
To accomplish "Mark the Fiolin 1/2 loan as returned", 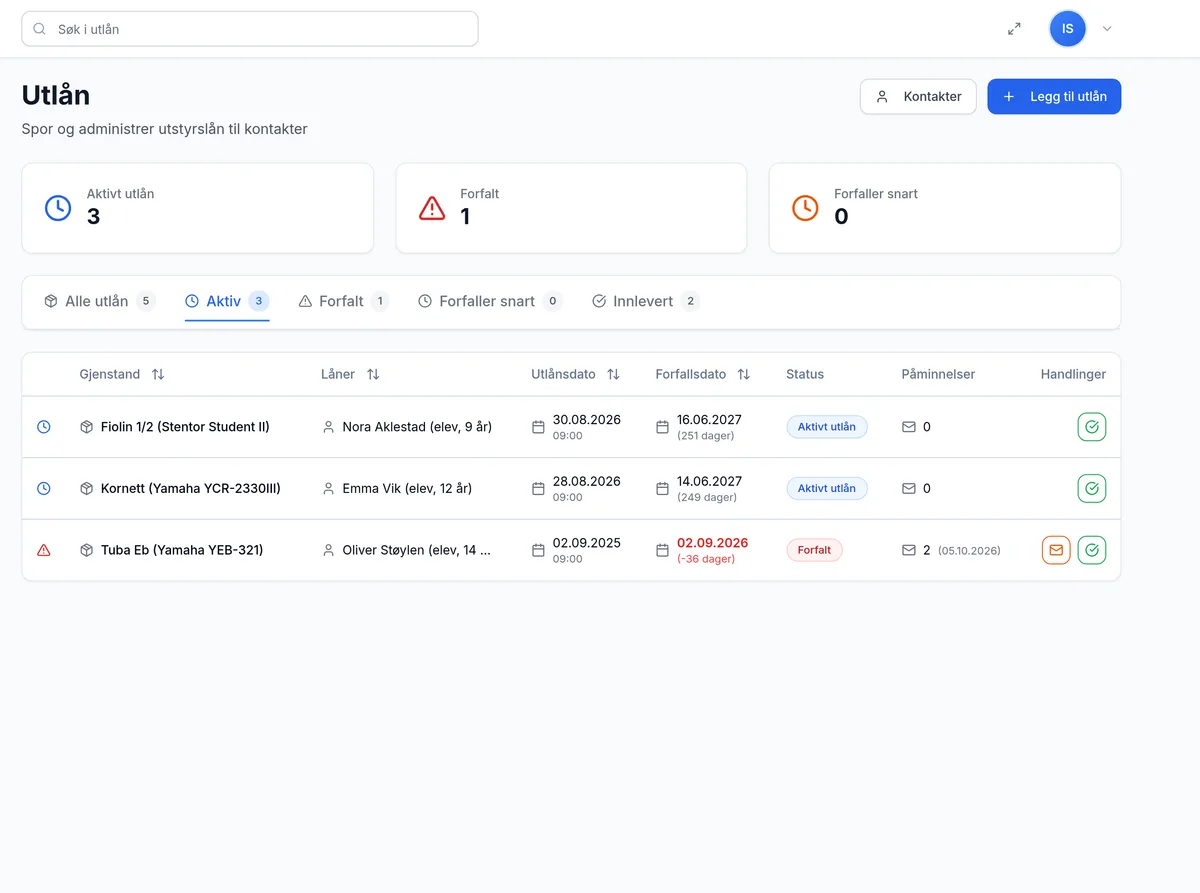I will point(1092,427).
